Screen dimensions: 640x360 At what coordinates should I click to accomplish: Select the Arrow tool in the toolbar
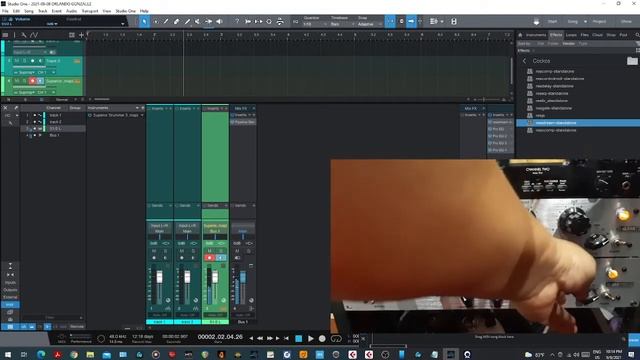coord(144,21)
